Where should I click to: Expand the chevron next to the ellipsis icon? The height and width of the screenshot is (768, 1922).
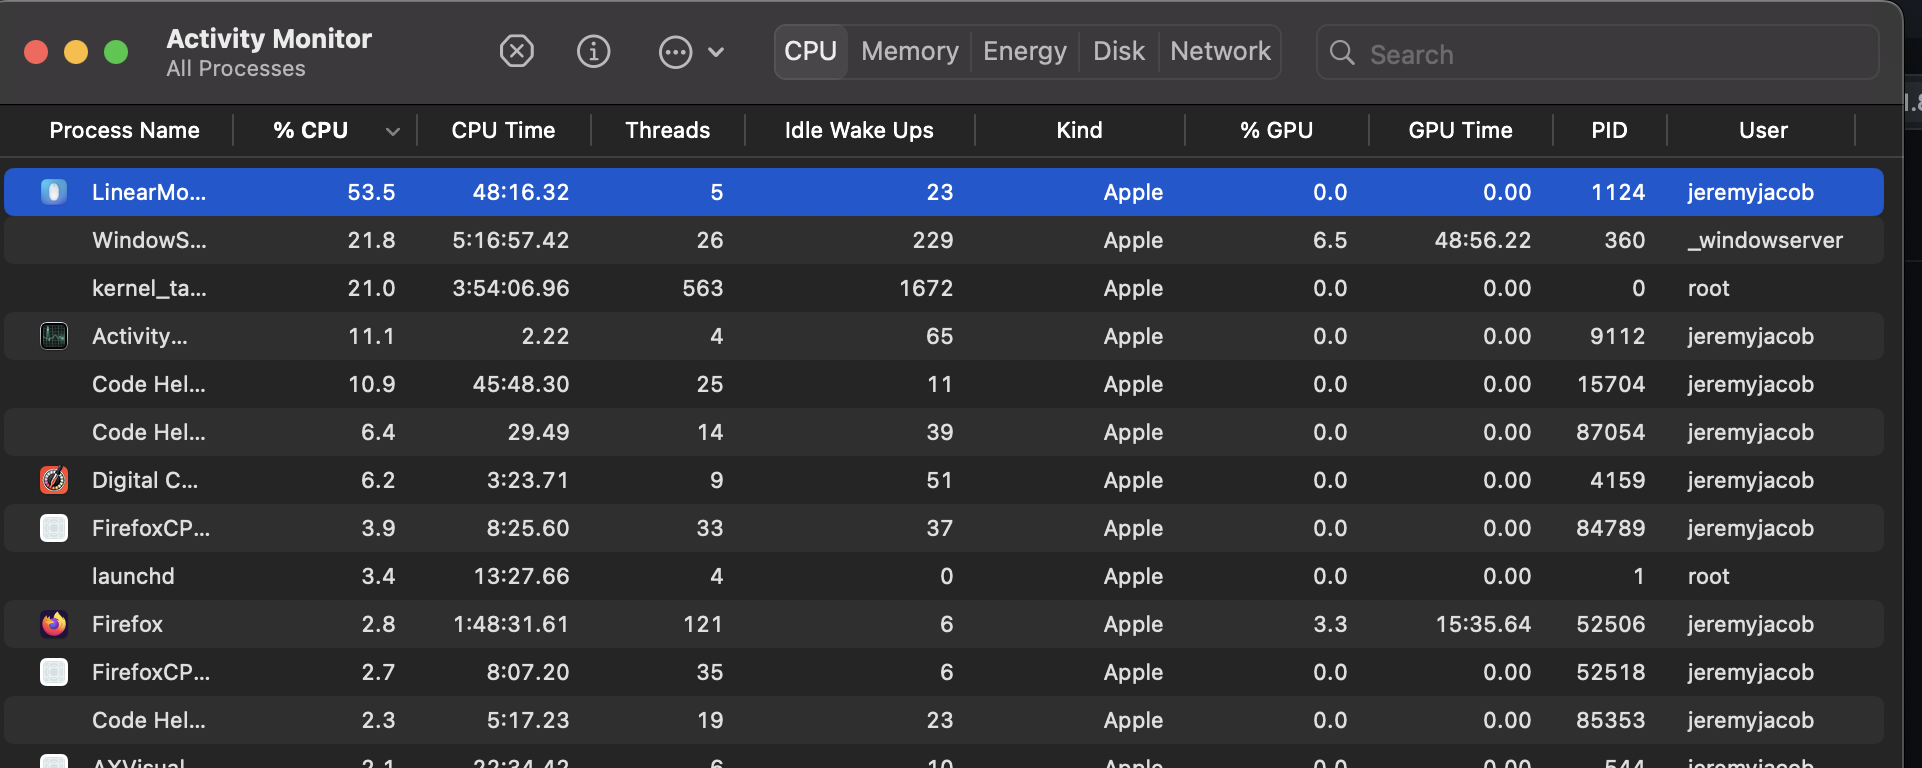coord(716,52)
